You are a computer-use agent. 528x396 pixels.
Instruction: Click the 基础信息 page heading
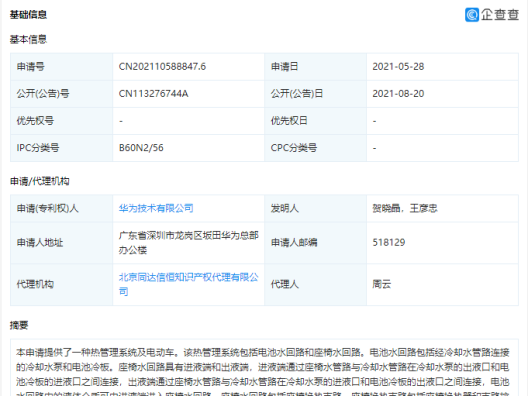click(x=28, y=15)
